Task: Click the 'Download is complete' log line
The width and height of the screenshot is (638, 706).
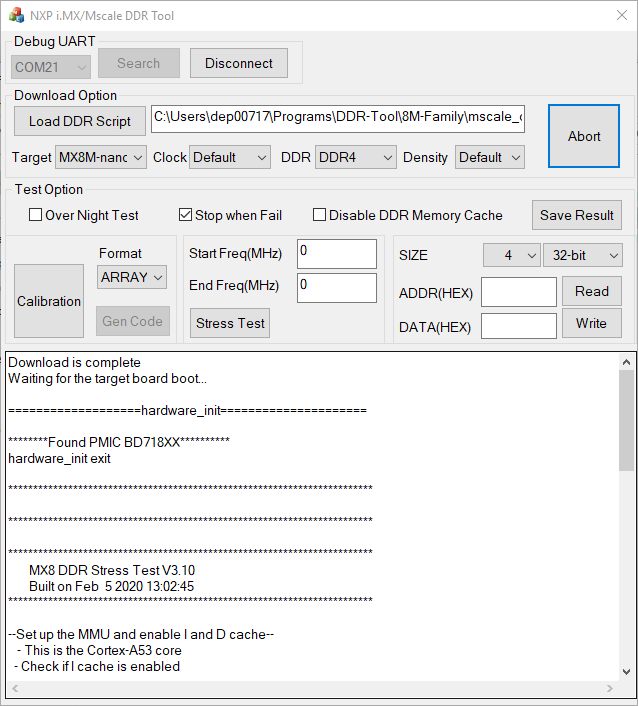Action: (x=74, y=362)
